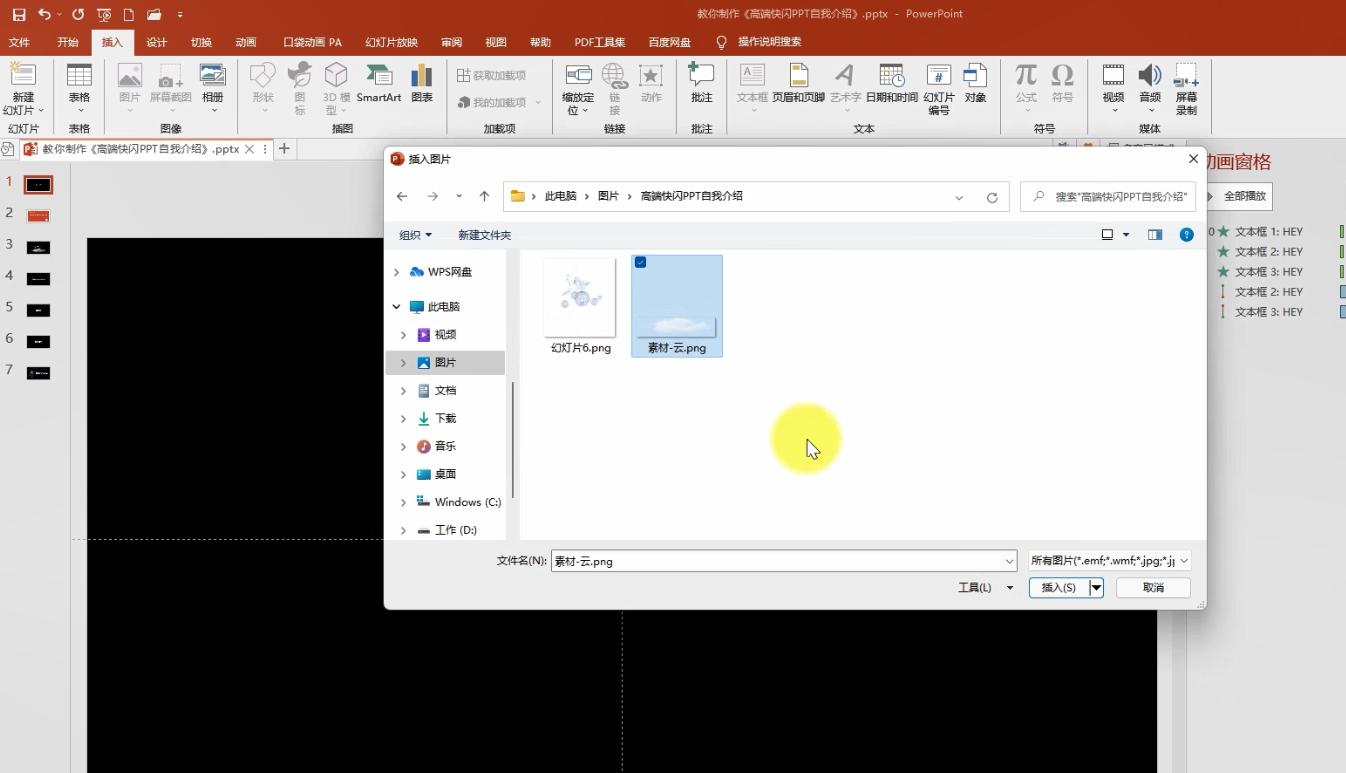Expand the WPS网盘 tree node
1346x773 pixels.
(x=397, y=272)
